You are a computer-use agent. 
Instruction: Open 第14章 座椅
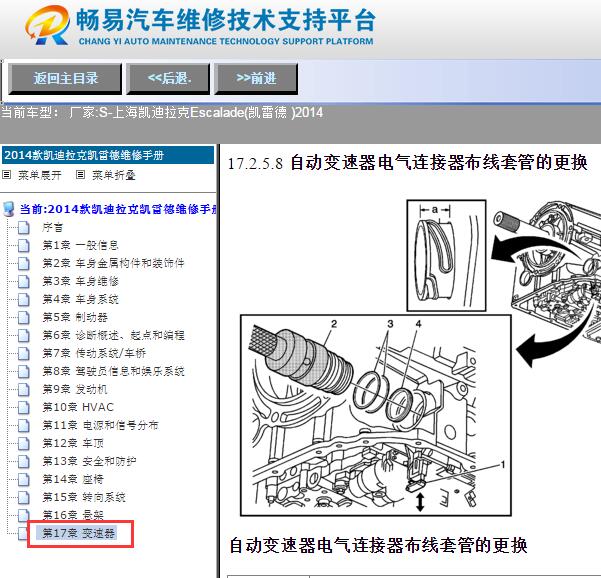[73, 479]
